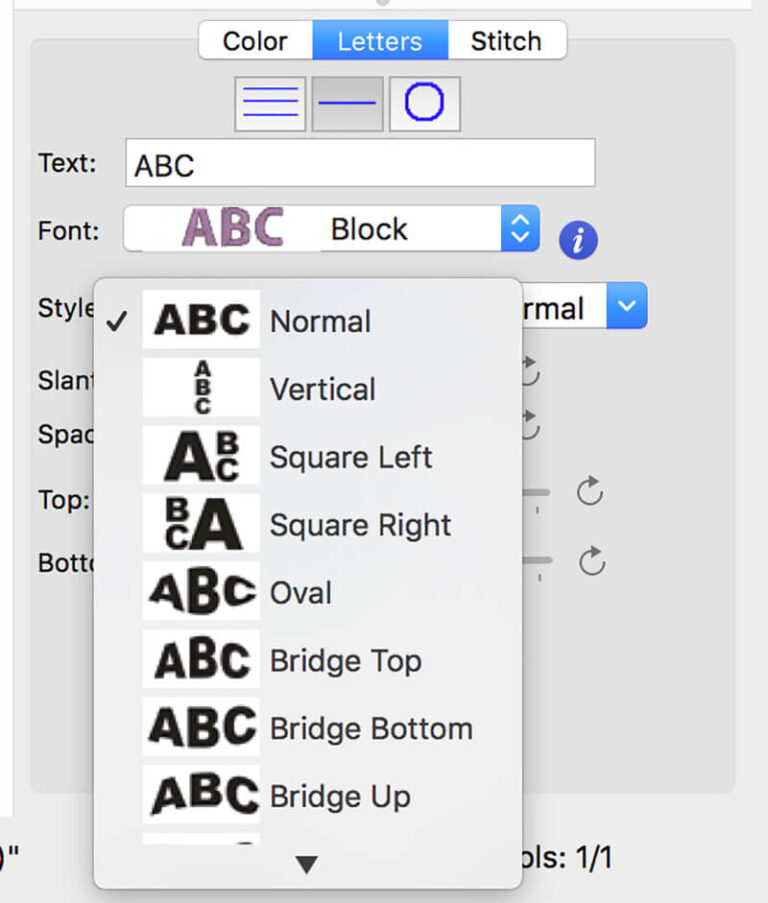Select the circle monogram layout icon
768x903 pixels.
425,103
